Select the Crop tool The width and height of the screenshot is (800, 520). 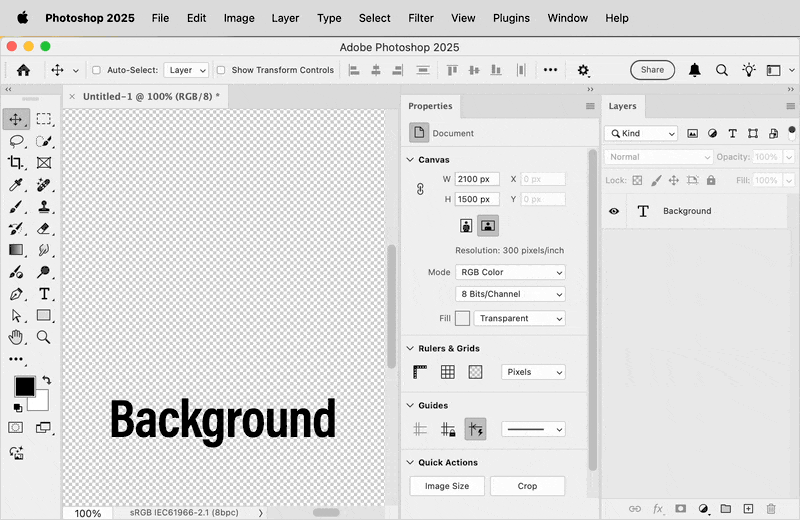pyautogui.click(x=16, y=163)
